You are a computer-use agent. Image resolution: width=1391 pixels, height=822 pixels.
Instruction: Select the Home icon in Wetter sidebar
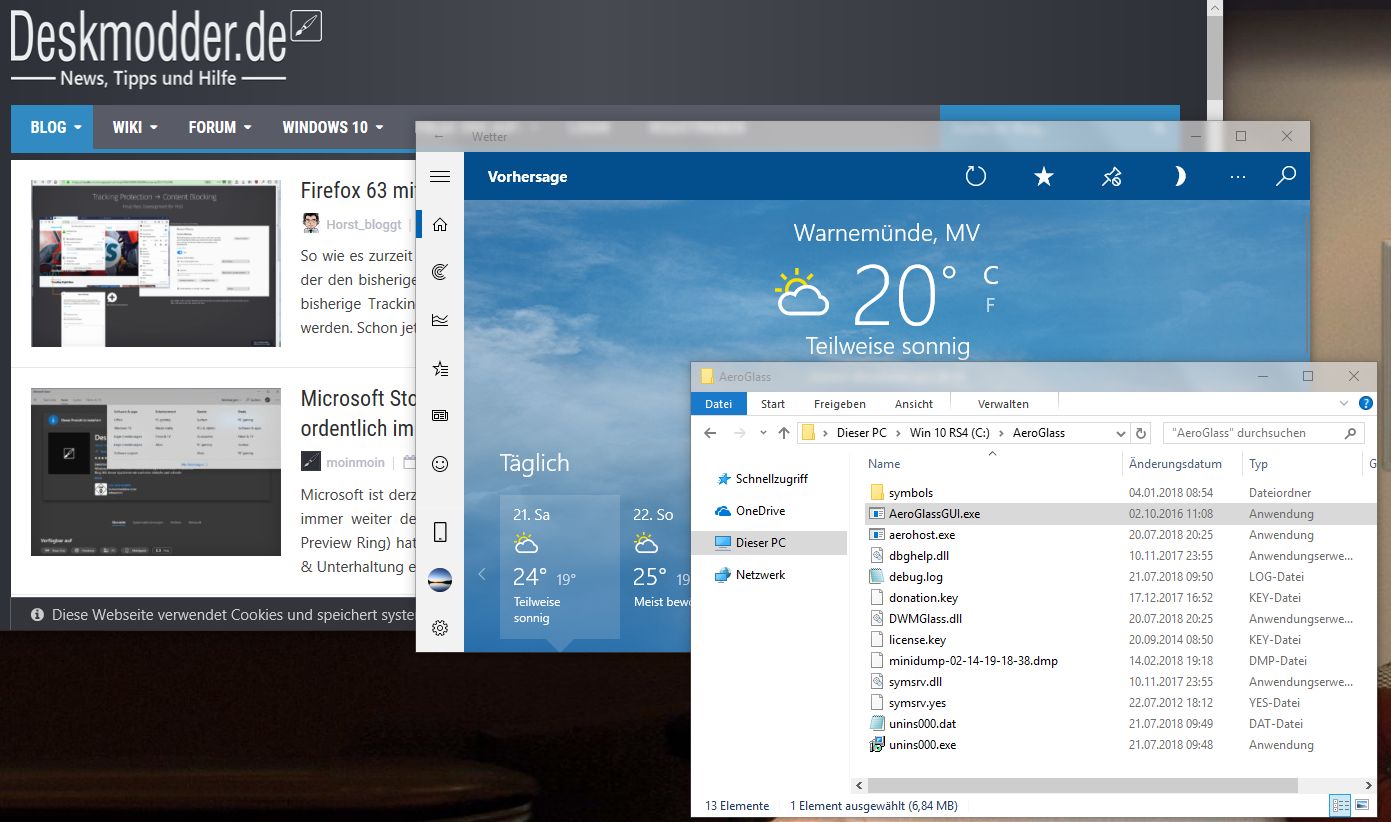[x=440, y=225]
